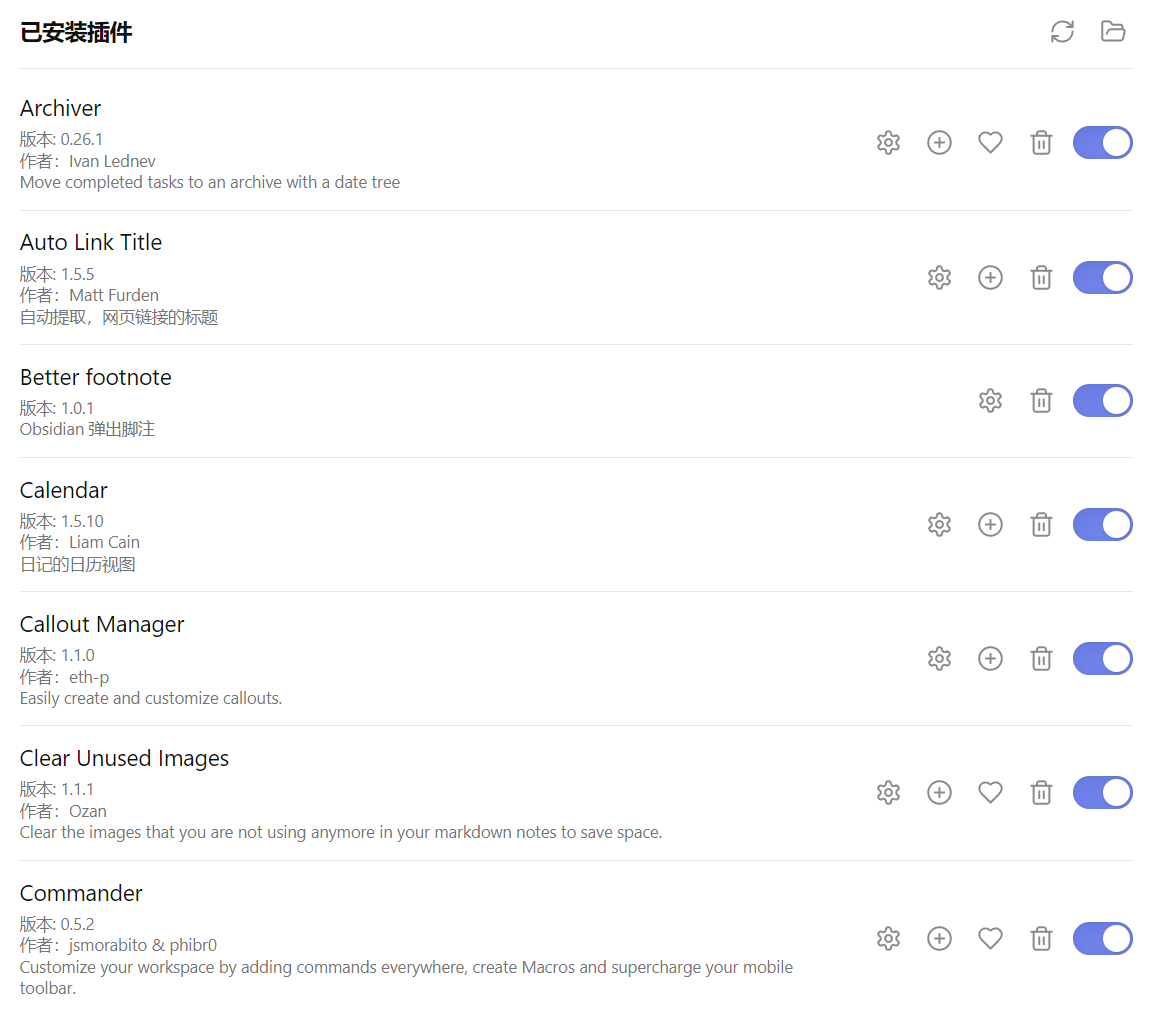The width and height of the screenshot is (1155, 1010).
Task: Open Archiver plugin settings gear
Action: click(x=888, y=142)
